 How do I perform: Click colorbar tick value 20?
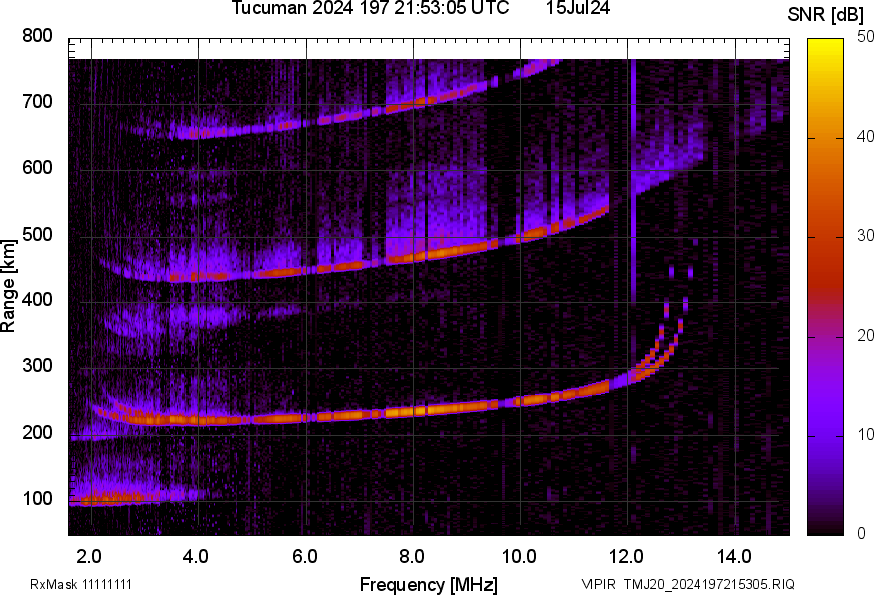(866, 335)
